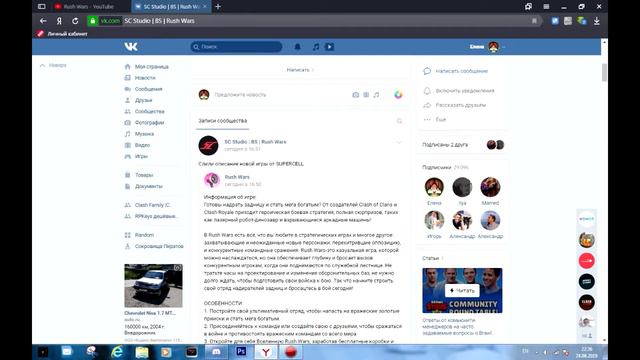The width and height of the screenshot is (640, 360).
Task: Click the Yandex Я home button
Action: (60, 21)
